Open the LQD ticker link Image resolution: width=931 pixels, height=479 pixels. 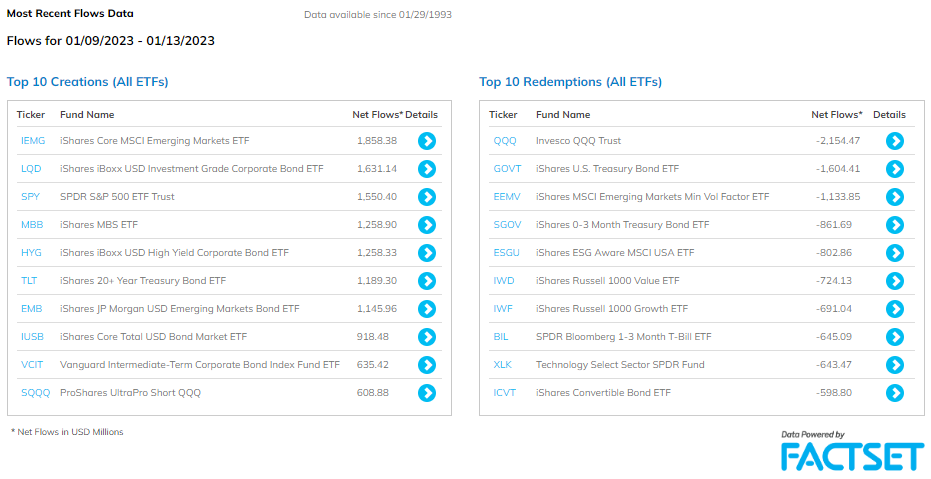coord(31,169)
